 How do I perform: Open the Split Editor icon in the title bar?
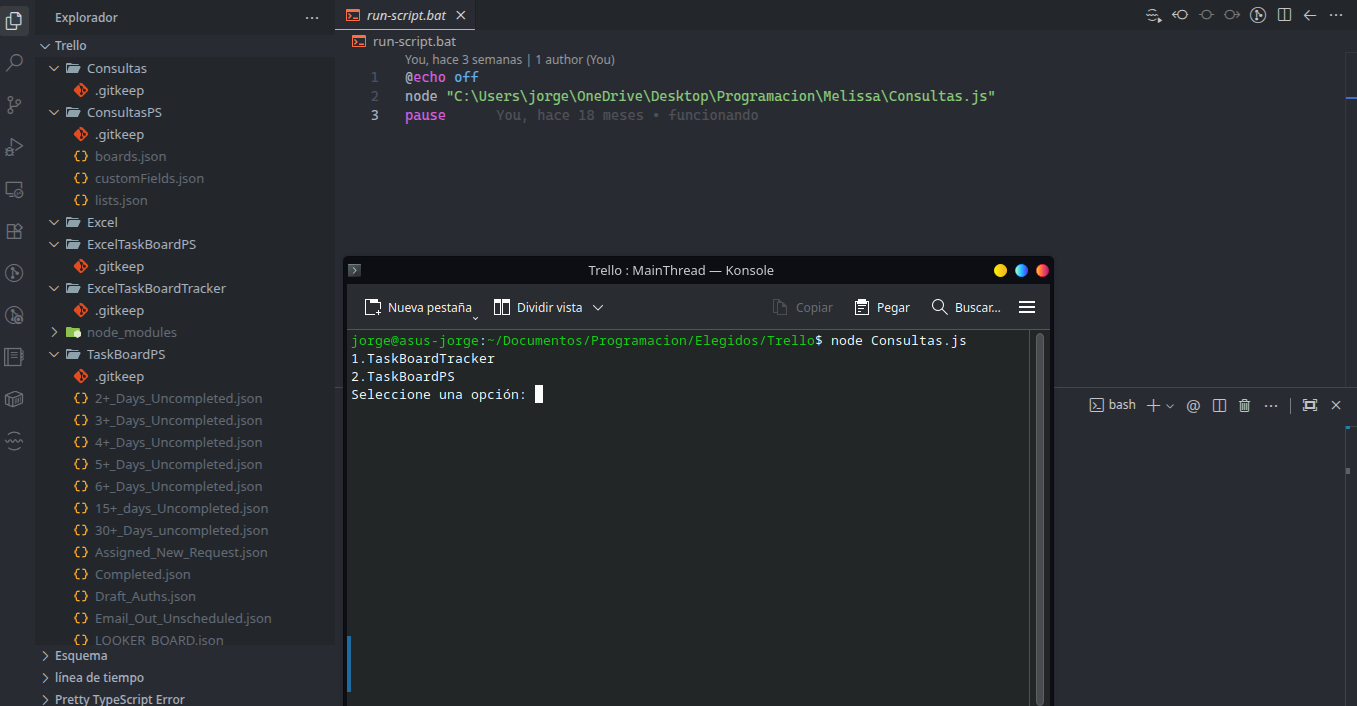click(1284, 15)
